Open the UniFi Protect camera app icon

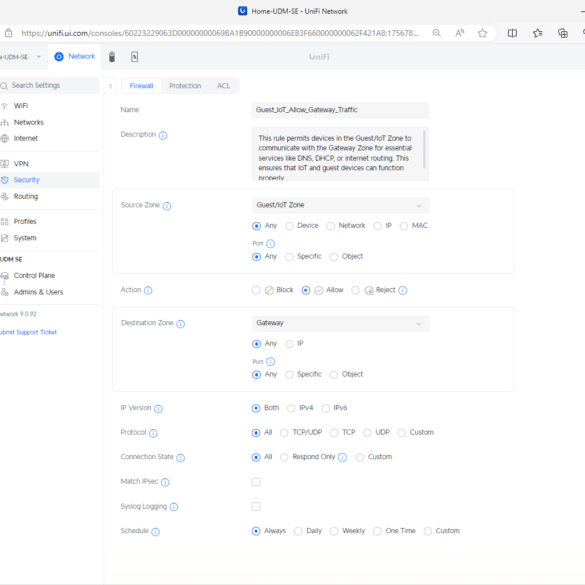point(112,57)
